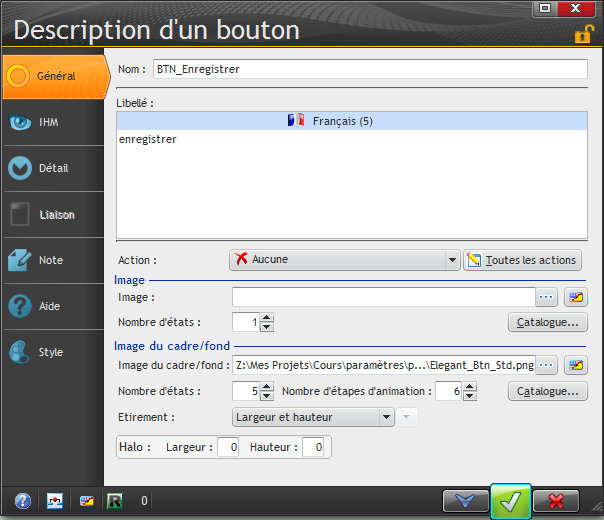Open image editor icon beside cadre/fond field
The image size is (604, 520).
(x=576, y=365)
